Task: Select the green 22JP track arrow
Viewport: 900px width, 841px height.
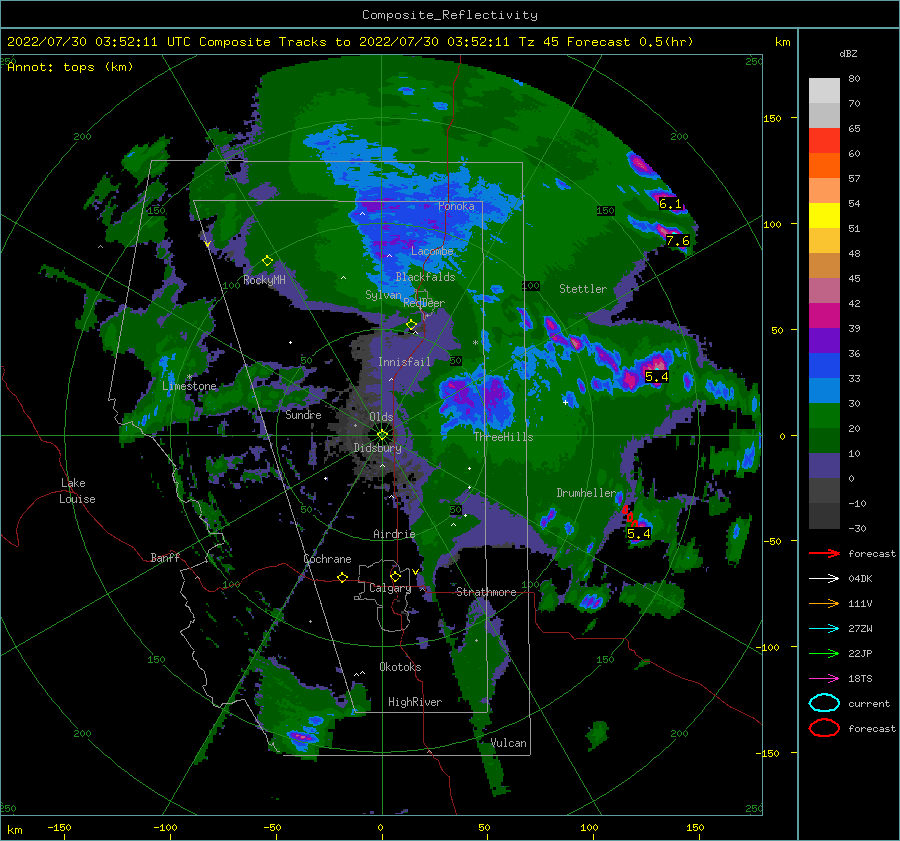Action: coord(824,653)
